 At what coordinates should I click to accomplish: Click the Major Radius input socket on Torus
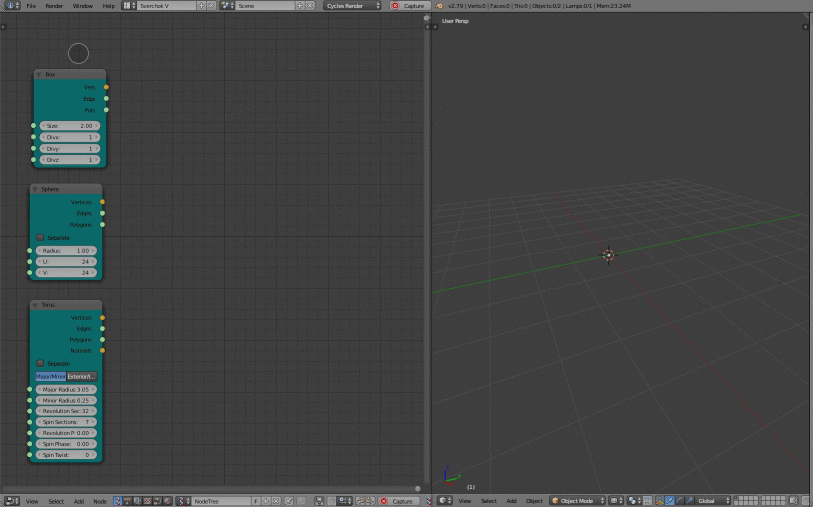pyautogui.click(x=29, y=389)
